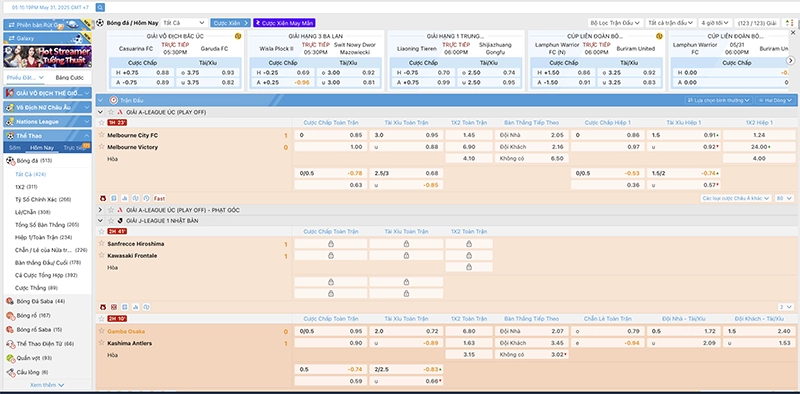
Task: Click the Phiên bản Rút Gọn banner button
Action: (47, 24)
